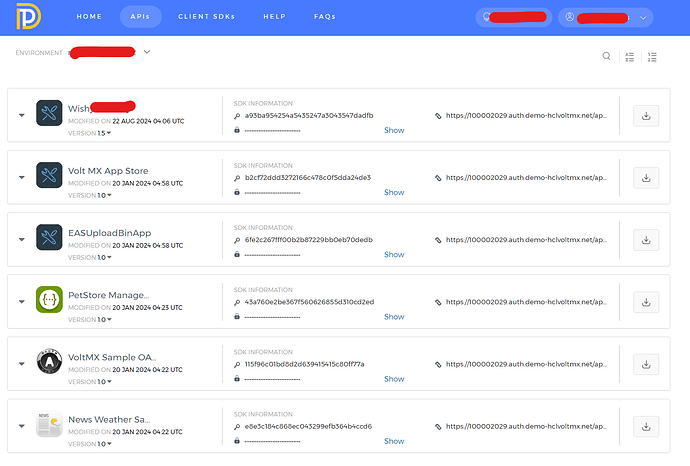Go to CLIENT SDKs page
This screenshot has width=690, height=466.
206,17
